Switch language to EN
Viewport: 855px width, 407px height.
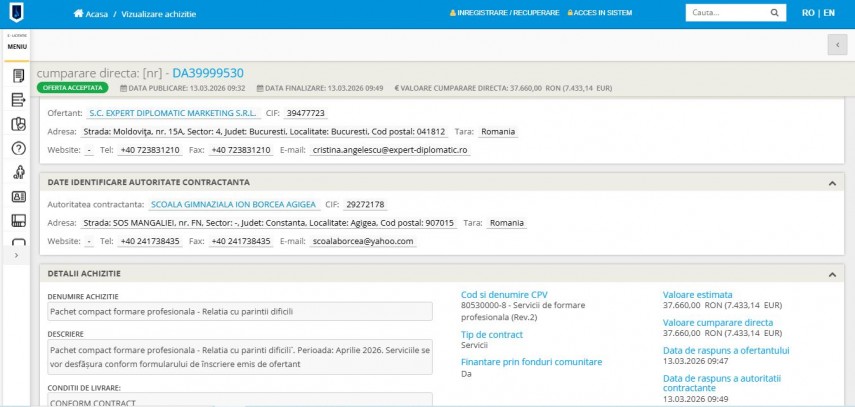(x=828, y=13)
